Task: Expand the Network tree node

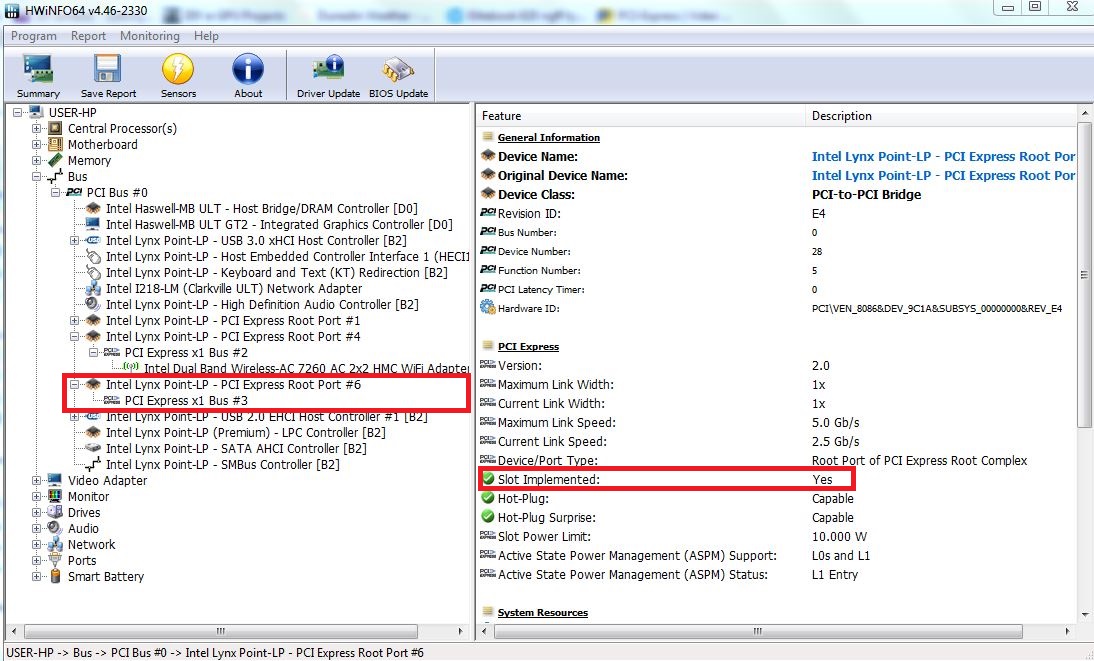Action: [36, 544]
